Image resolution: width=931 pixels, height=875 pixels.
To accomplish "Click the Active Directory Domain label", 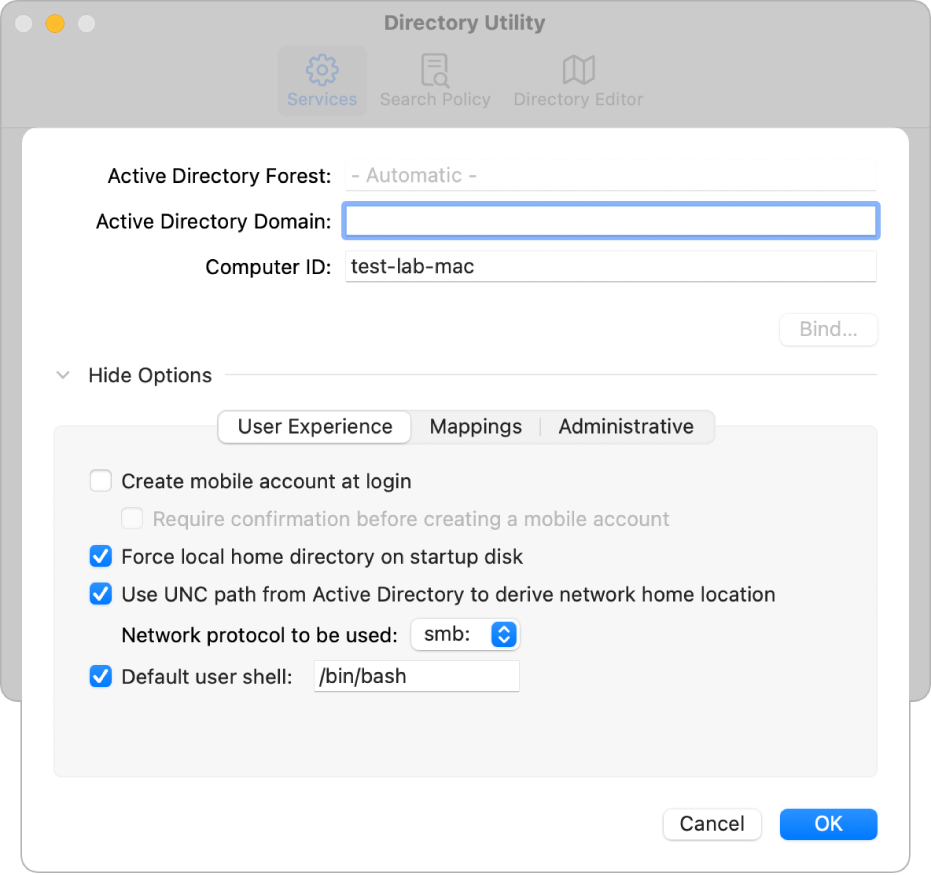I will click(214, 221).
